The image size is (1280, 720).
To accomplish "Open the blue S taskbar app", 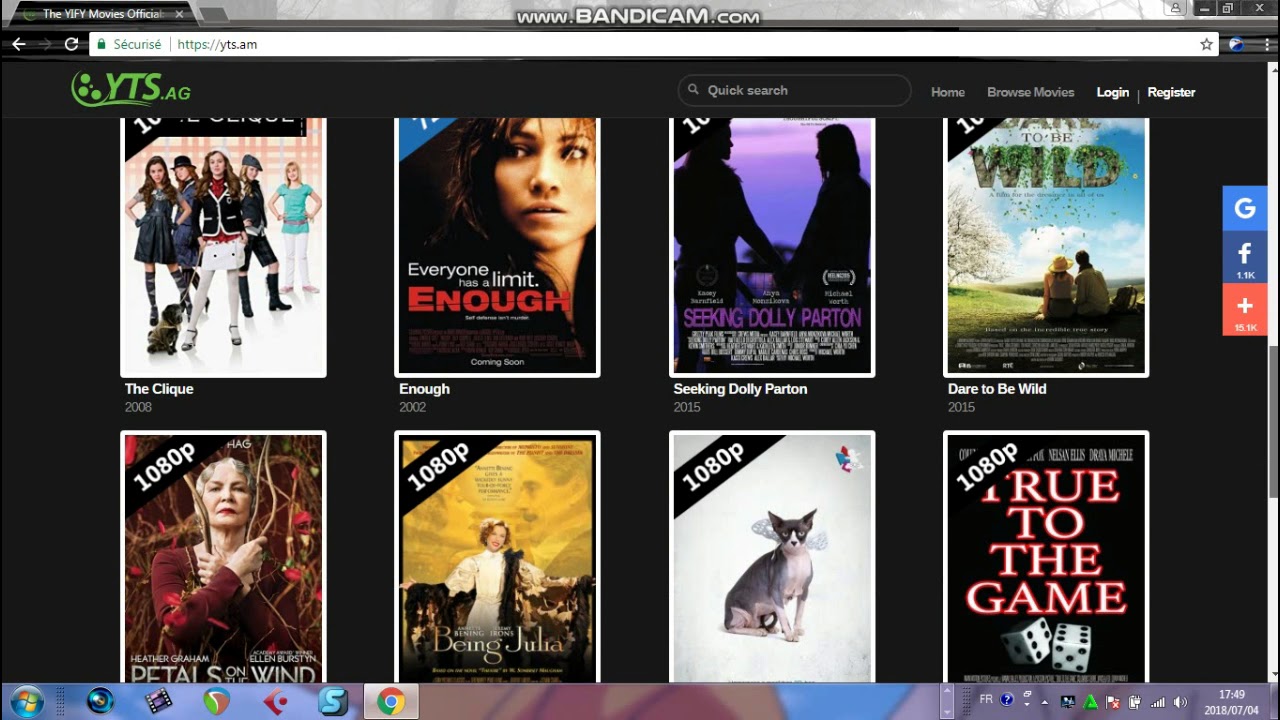I will pyautogui.click(x=332, y=702).
